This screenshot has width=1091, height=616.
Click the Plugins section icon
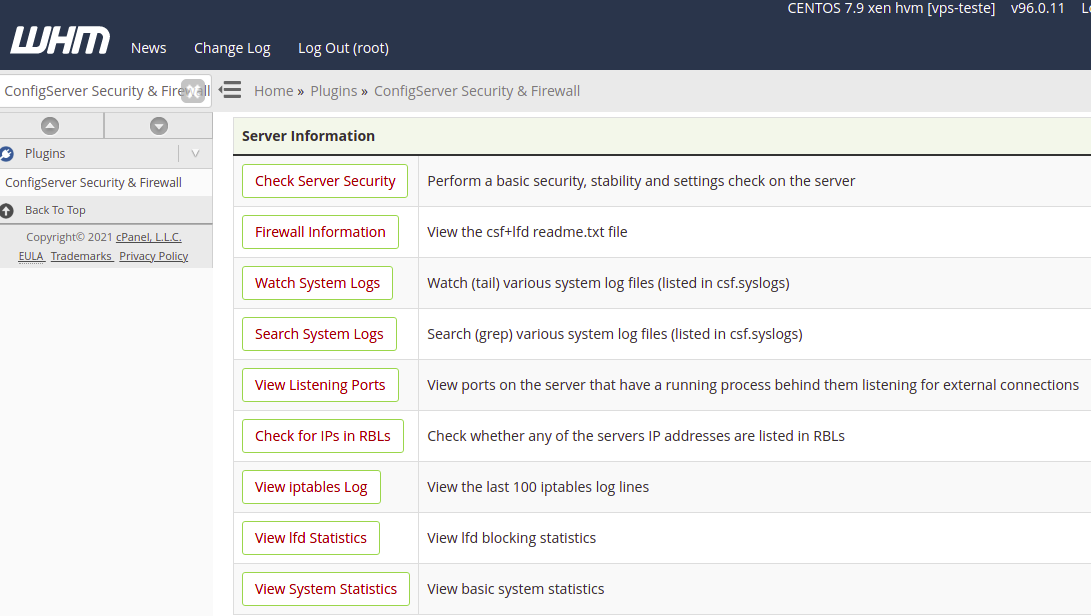pyautogui.click(x=7, y=154)
